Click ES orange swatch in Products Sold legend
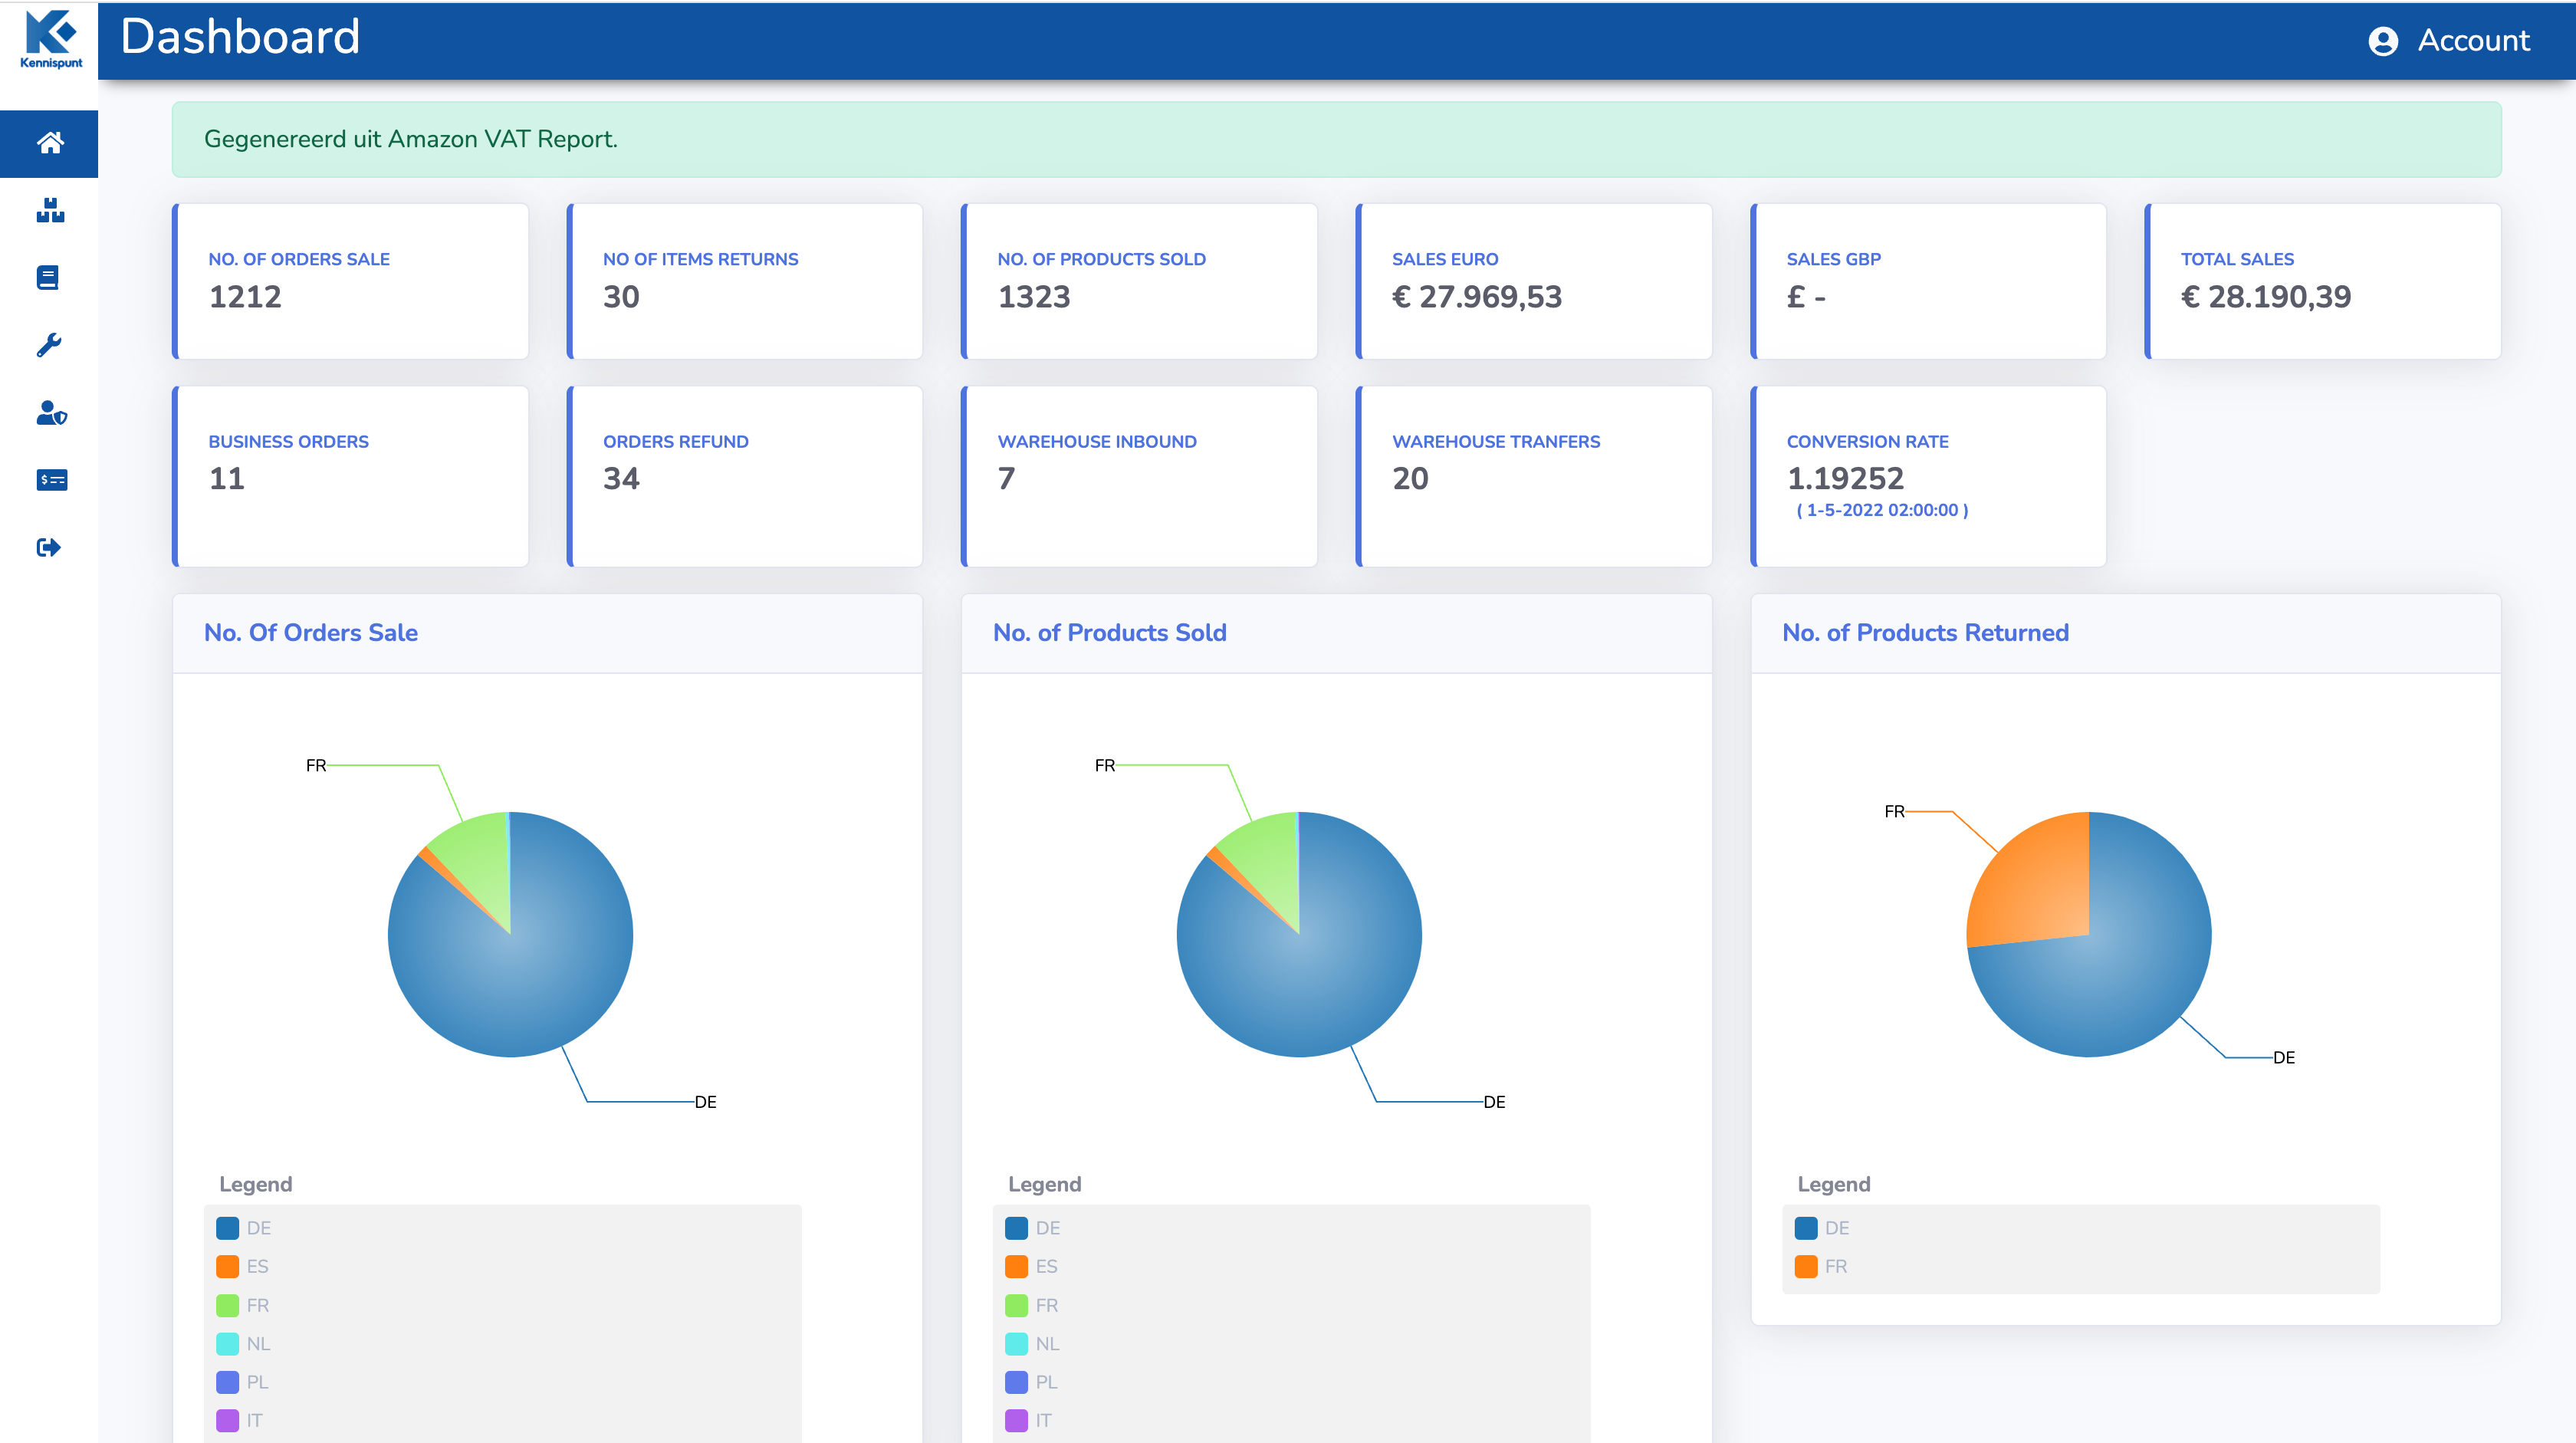 [1016, 1266]
